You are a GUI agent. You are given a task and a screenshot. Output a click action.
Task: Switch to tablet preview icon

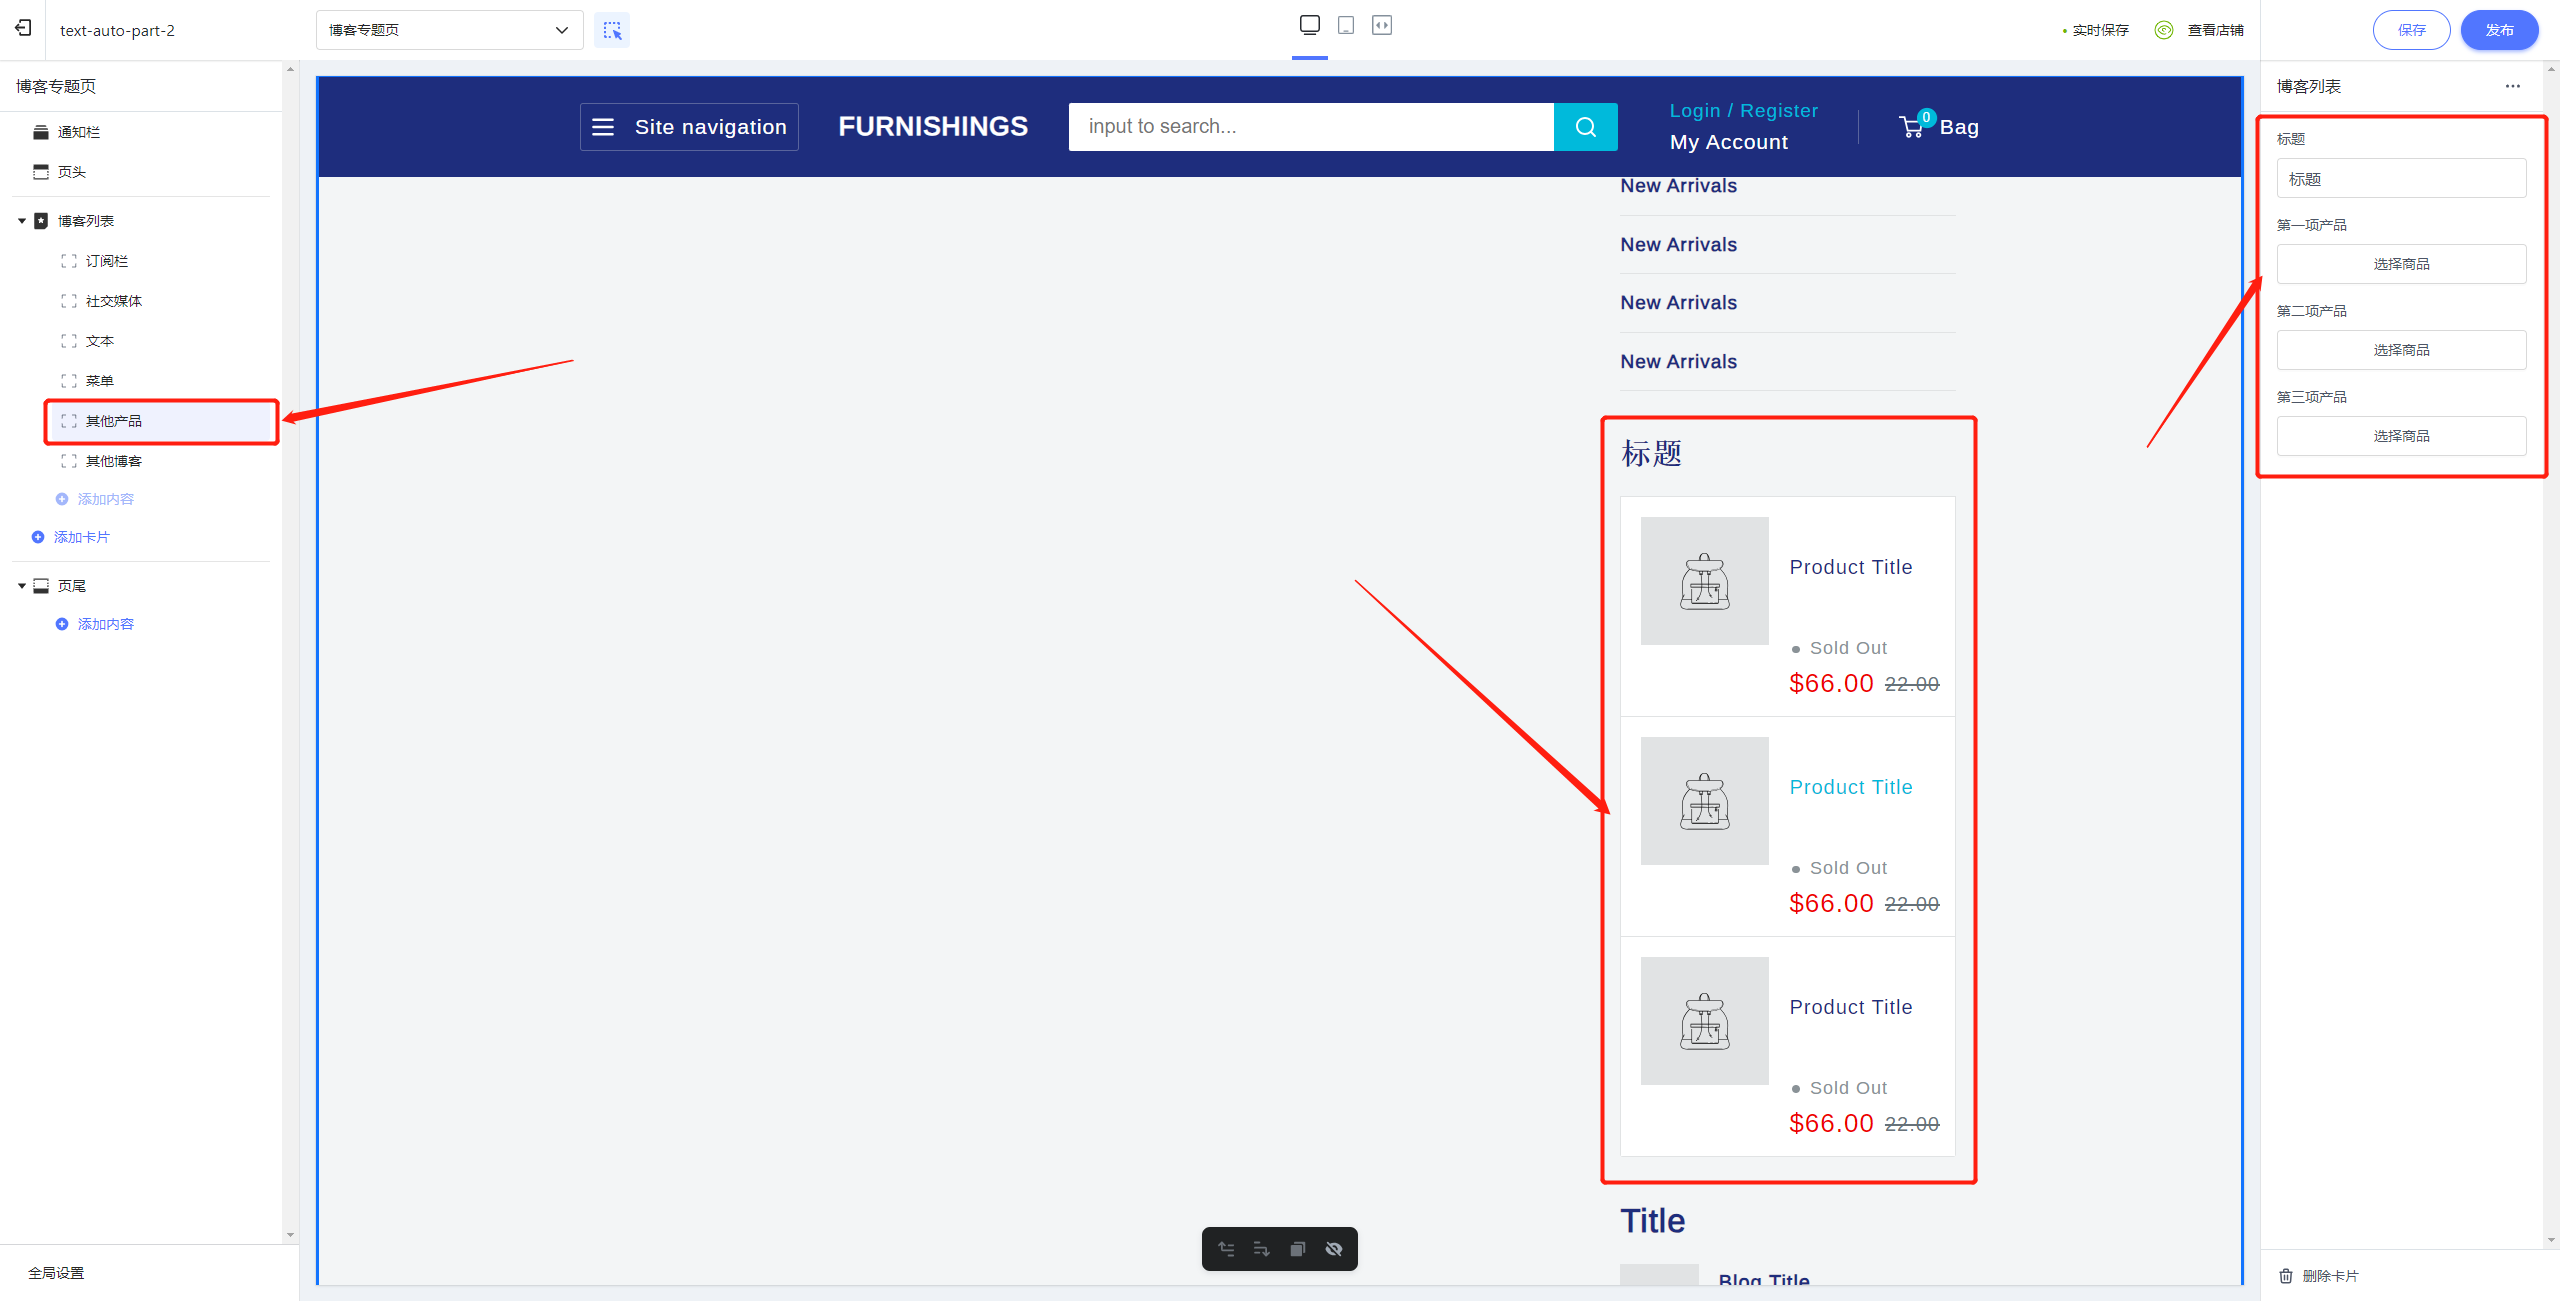tap(1346, 25)
